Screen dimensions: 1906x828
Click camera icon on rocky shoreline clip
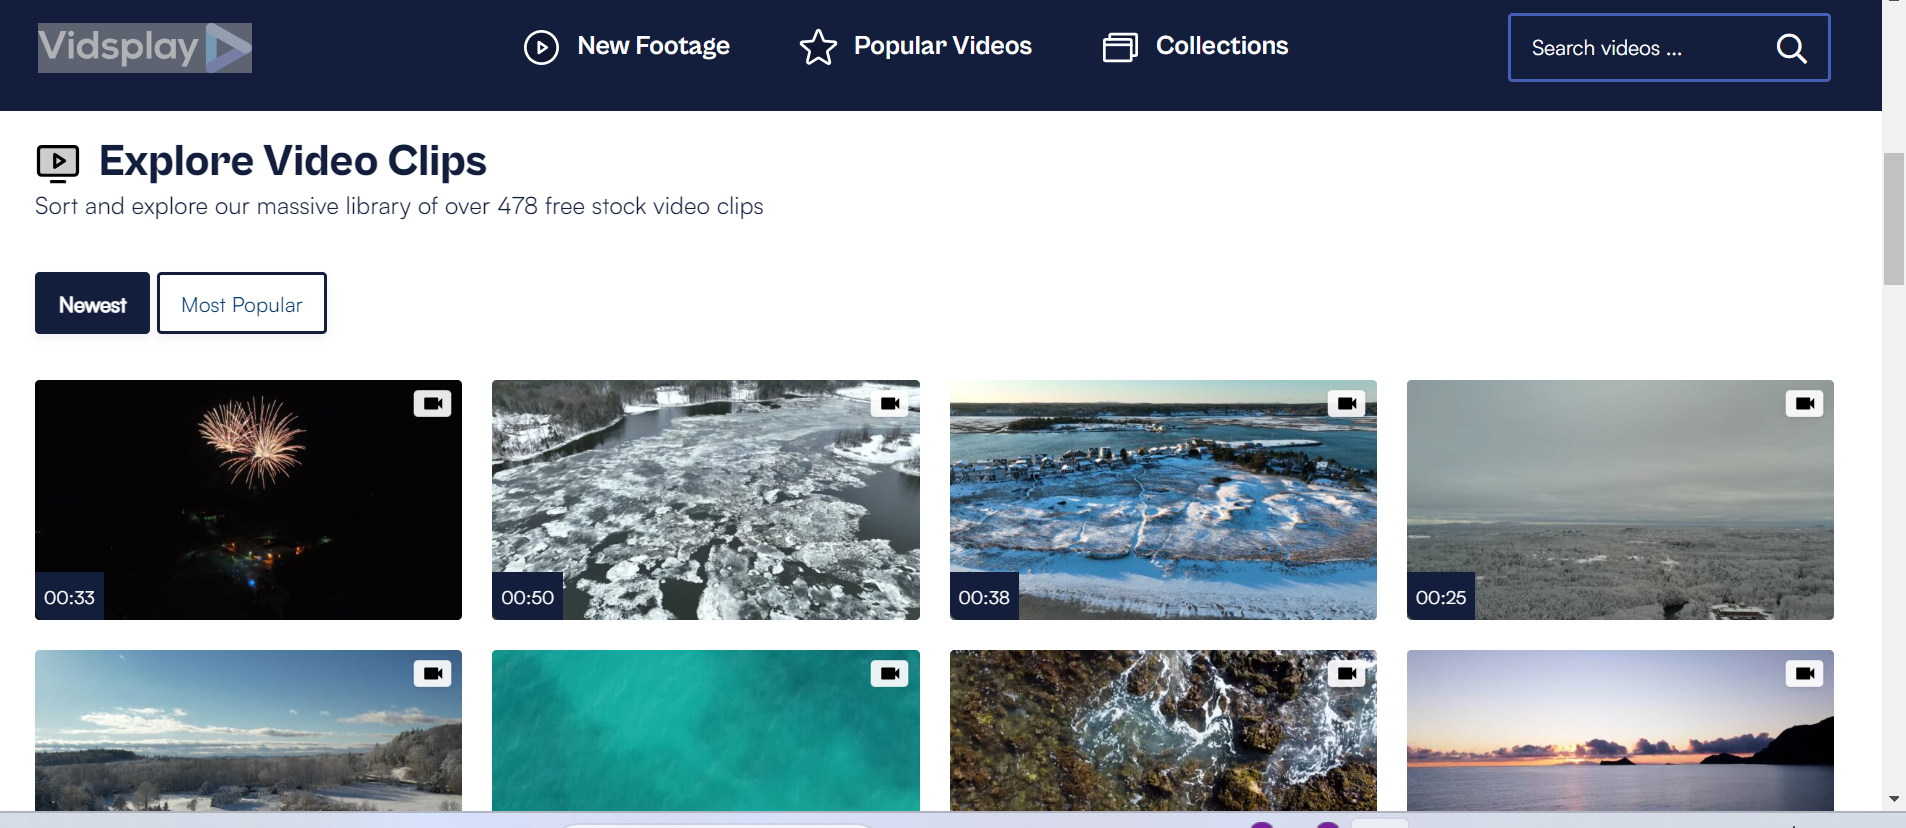1346,673
